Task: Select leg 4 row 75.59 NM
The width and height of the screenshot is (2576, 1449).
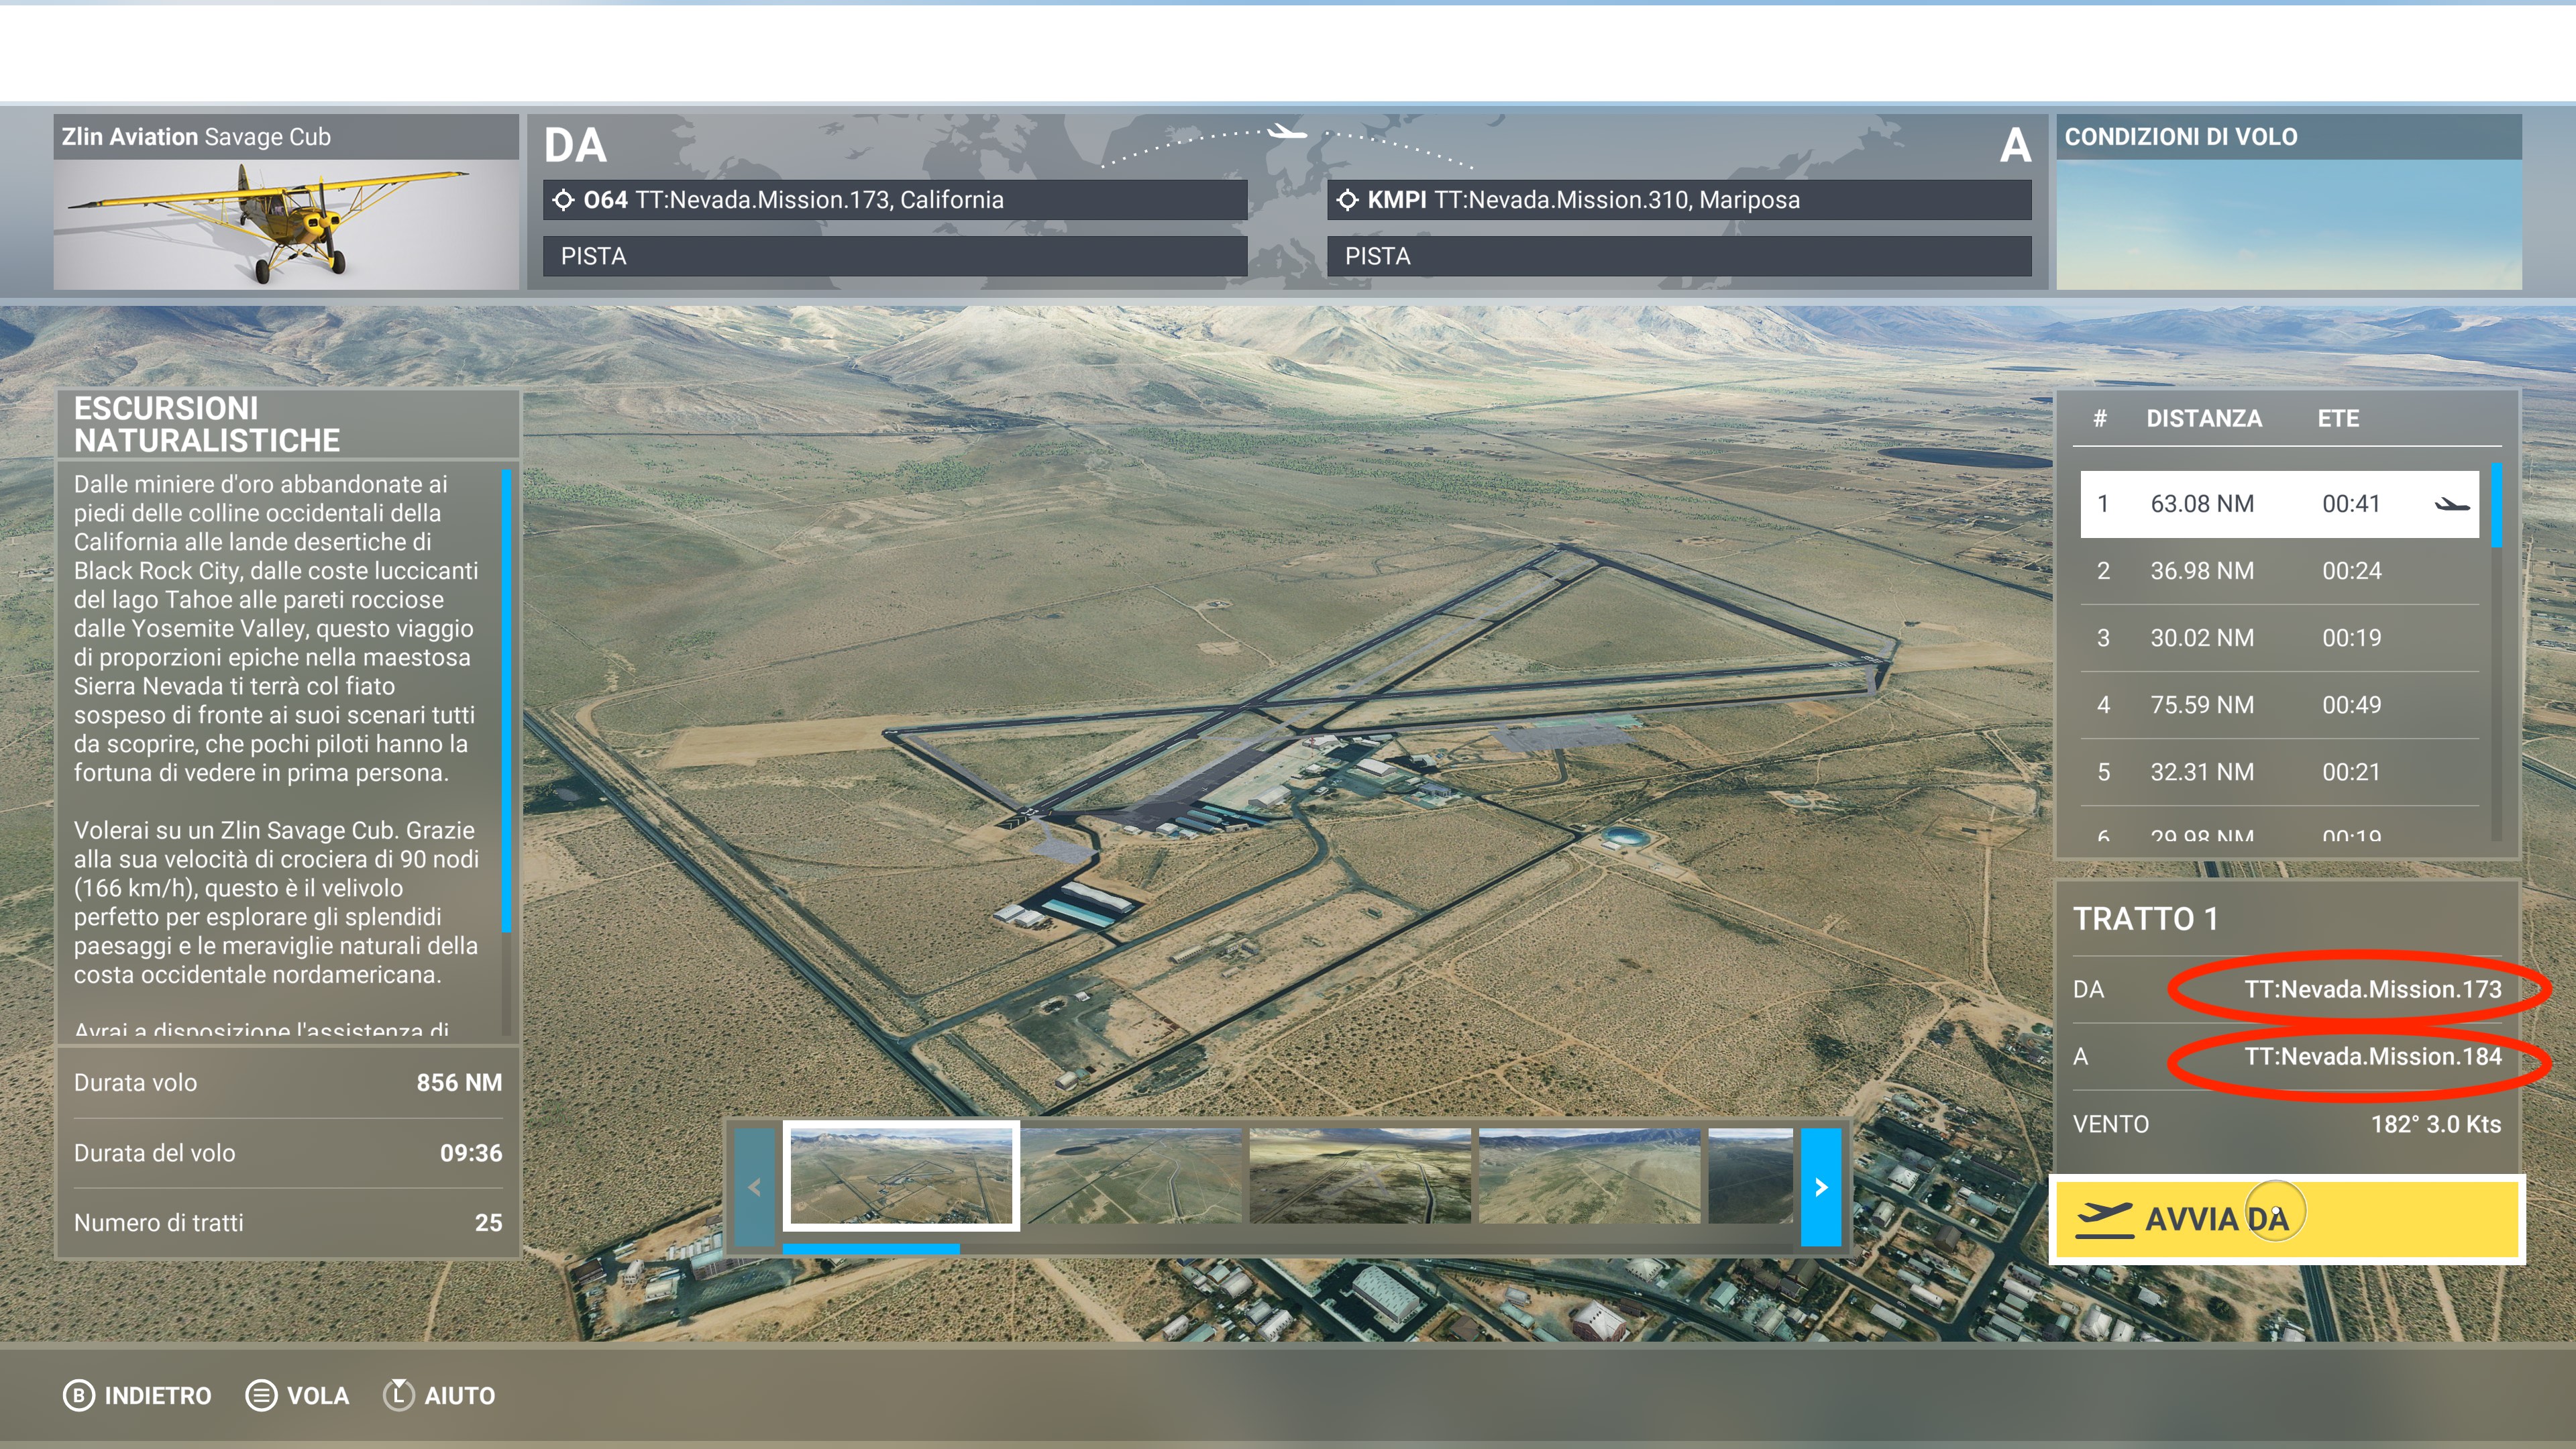Action: (2280, 705)
